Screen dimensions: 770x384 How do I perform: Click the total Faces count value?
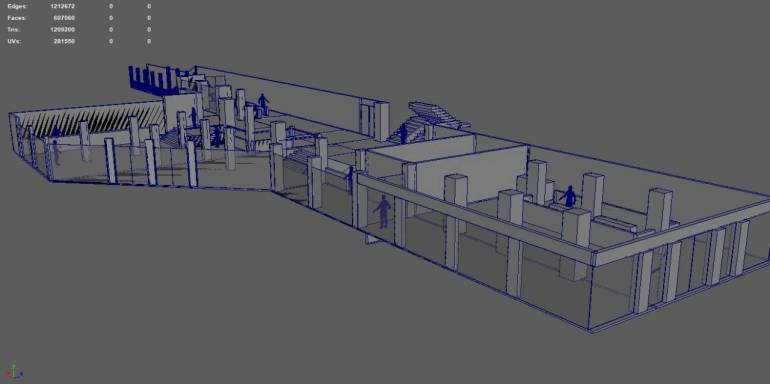[x=64, y=18]
